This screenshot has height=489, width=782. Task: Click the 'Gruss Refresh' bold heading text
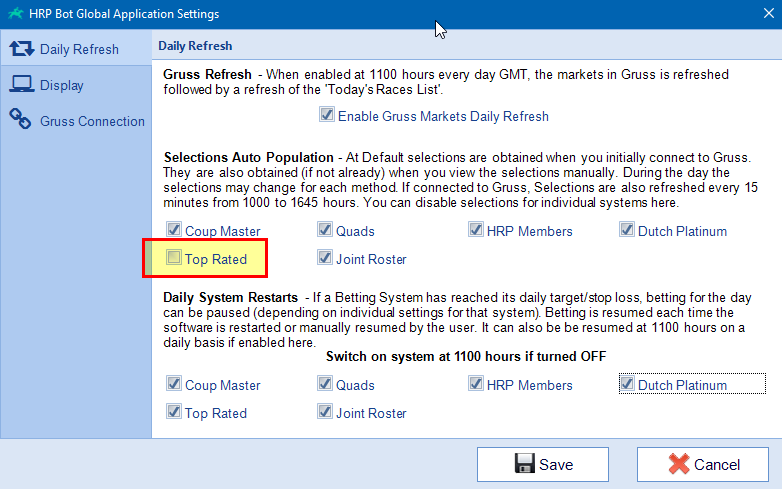pos(207,74)
